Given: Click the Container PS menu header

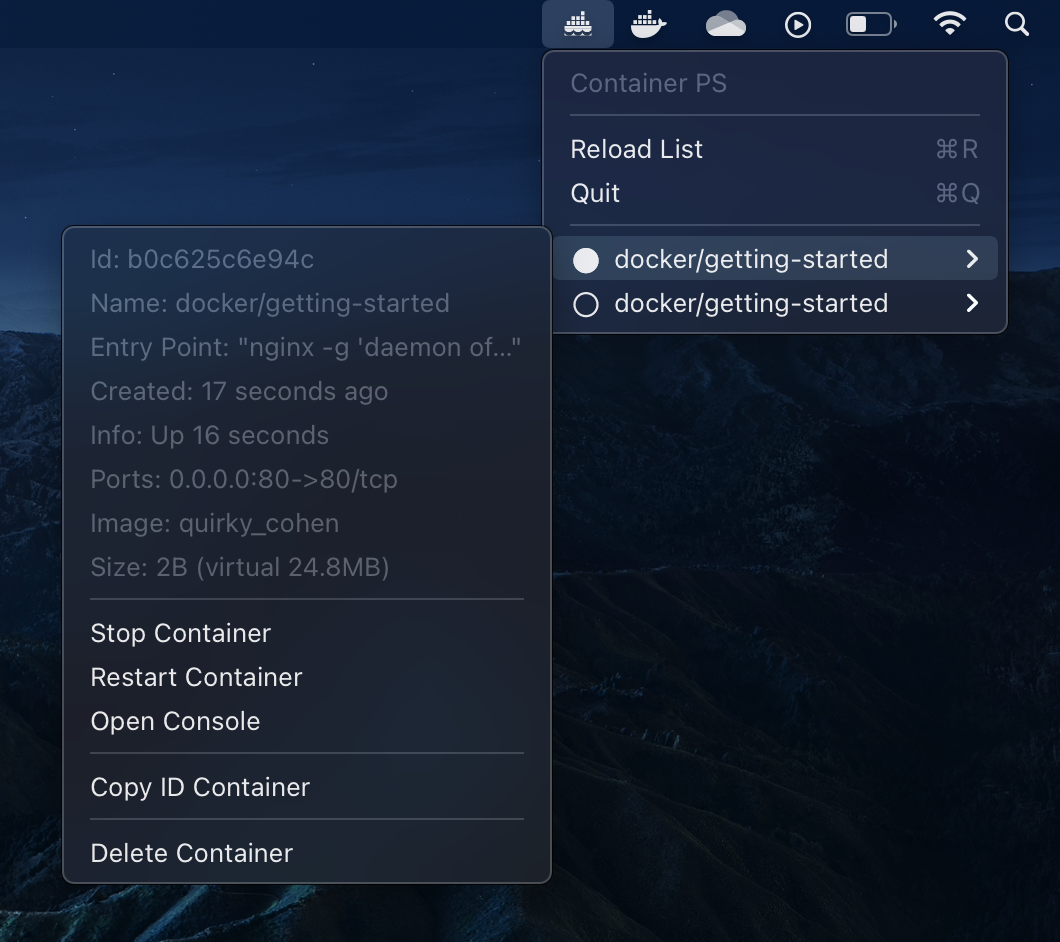Looking at the screenshot, I should click(775, 83).
